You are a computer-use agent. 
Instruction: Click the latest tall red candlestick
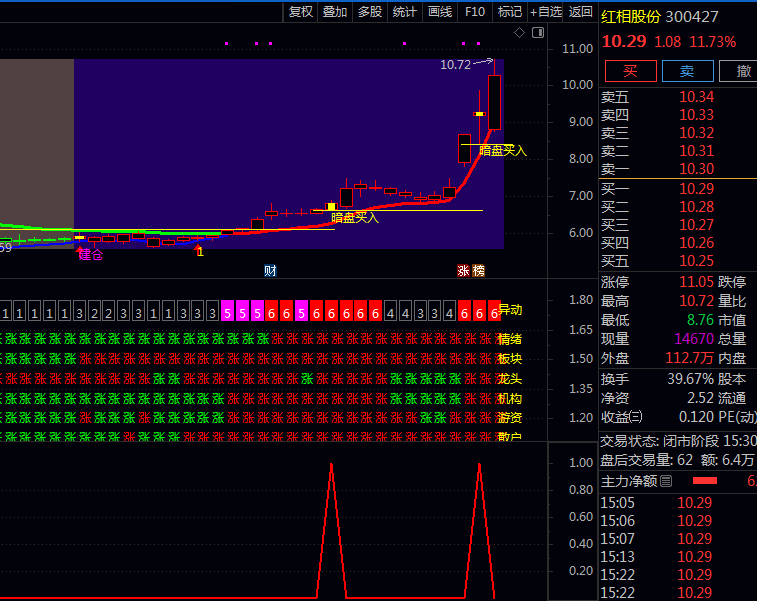pyautogui.click(x=494, y=102)
